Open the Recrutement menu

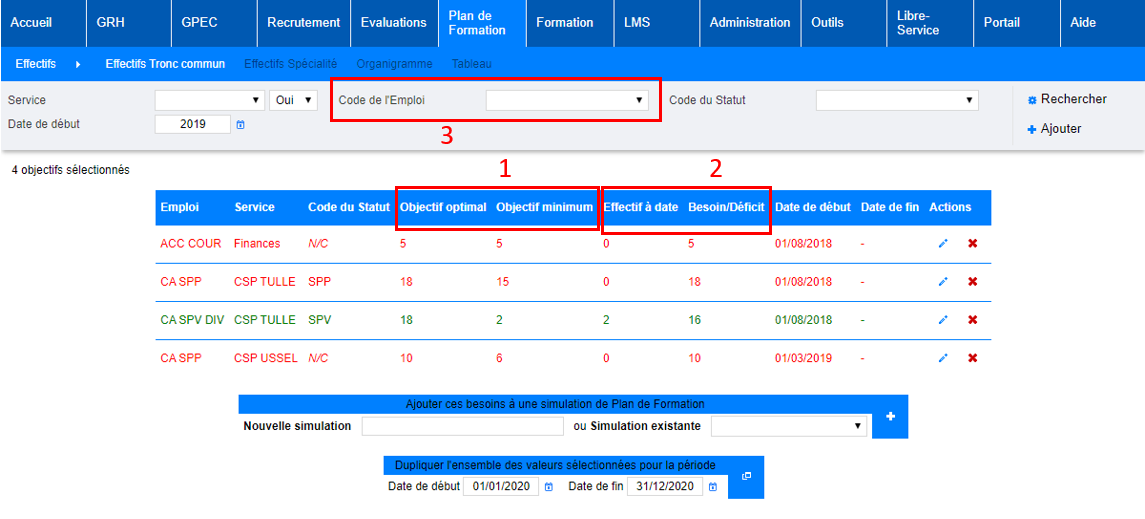point(303,22)
